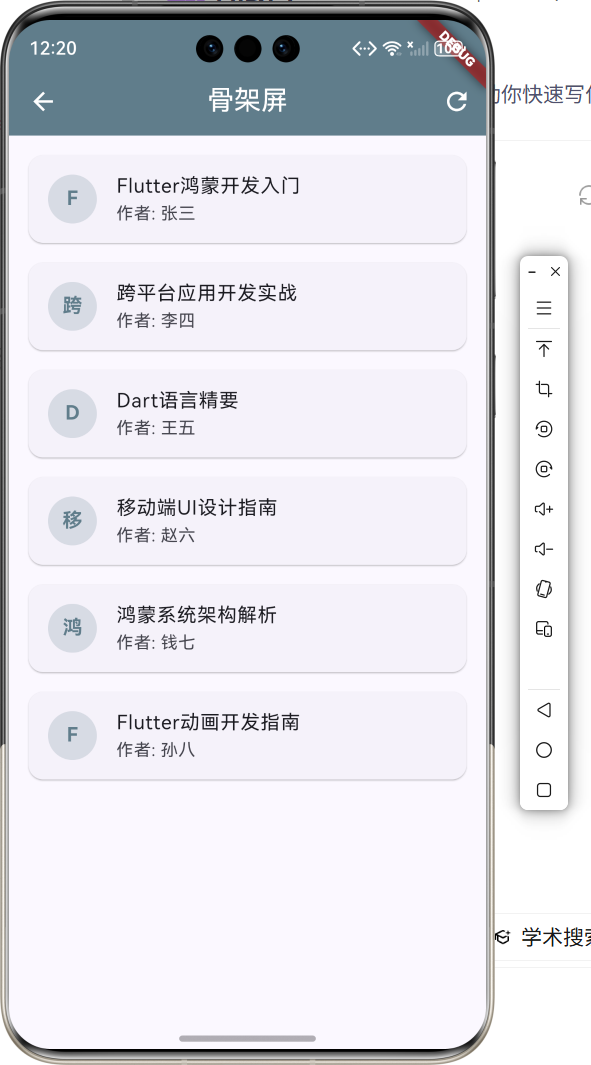Open the hamburger menu on the toolbar
Viewport: 591px width, 1065px height.
tap(544, 308)
